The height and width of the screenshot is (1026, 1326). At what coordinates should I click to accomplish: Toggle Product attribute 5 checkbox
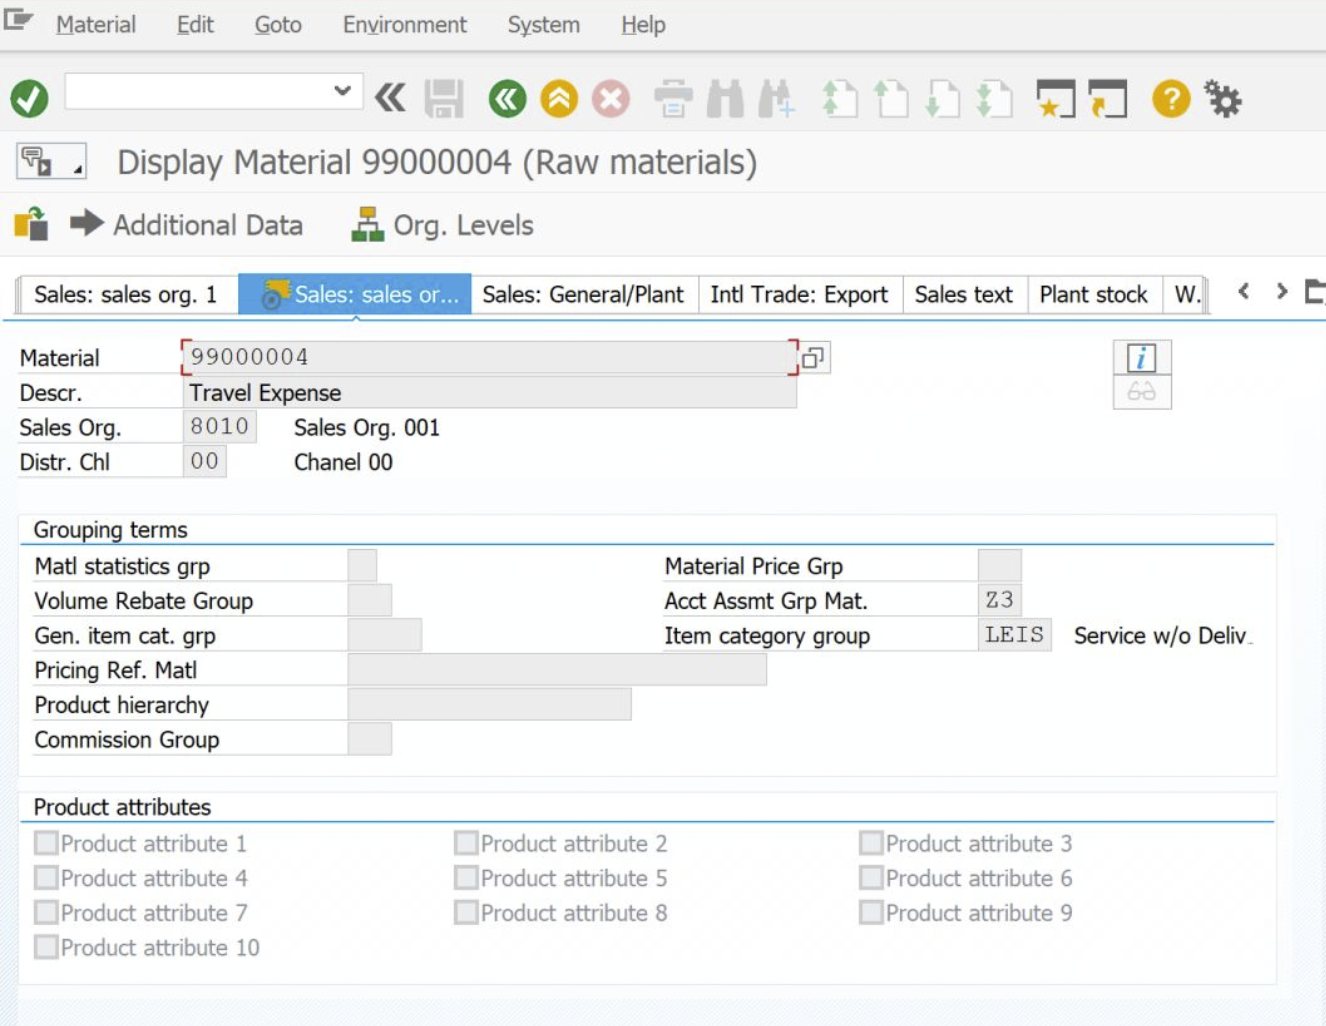coord(466,878)
